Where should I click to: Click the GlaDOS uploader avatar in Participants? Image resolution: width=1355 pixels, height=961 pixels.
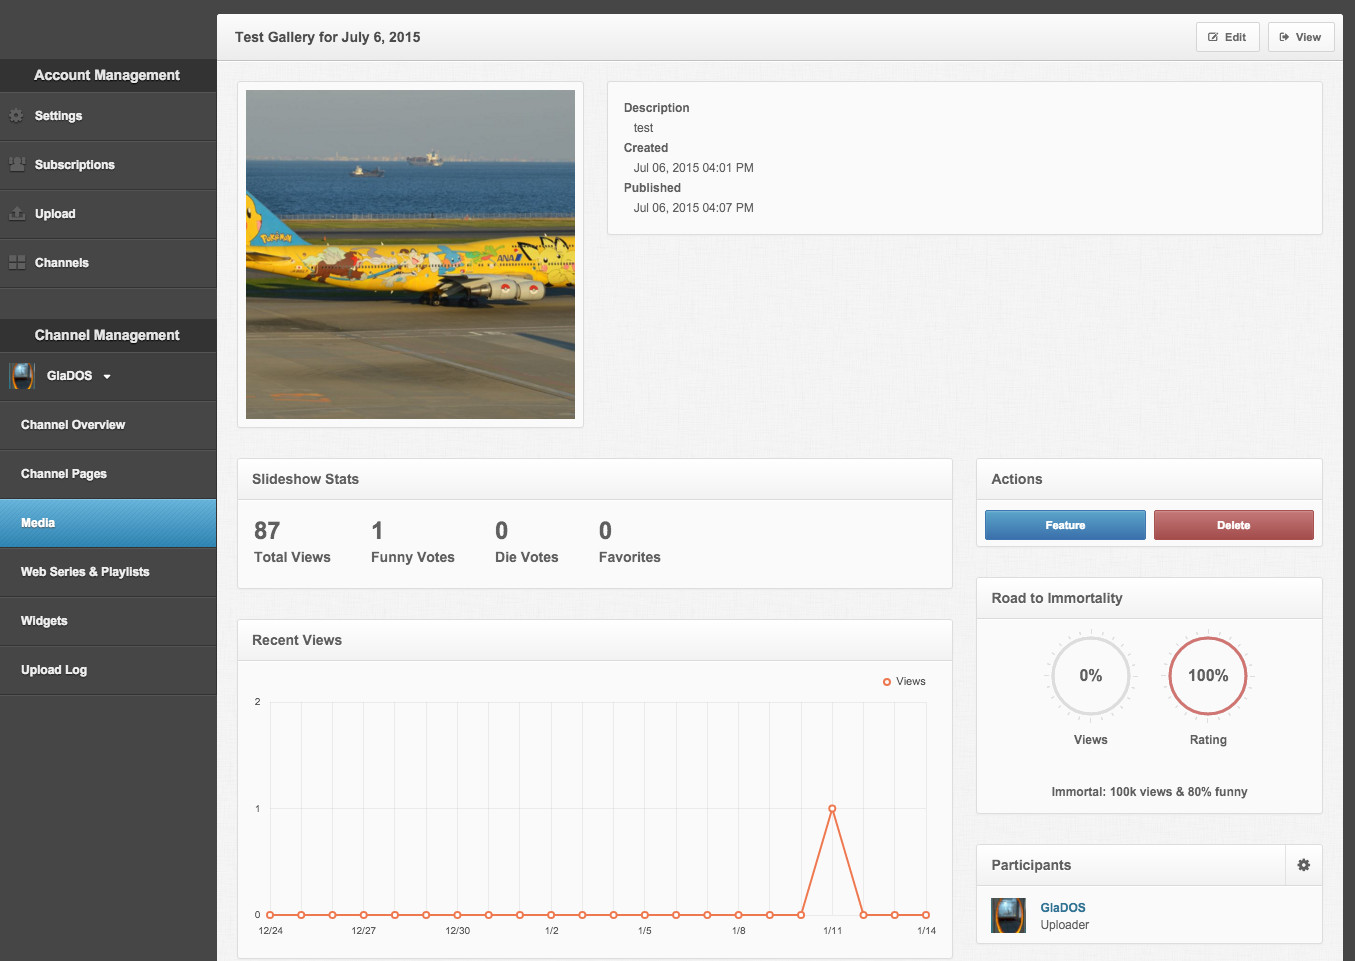click(1008, 915)
